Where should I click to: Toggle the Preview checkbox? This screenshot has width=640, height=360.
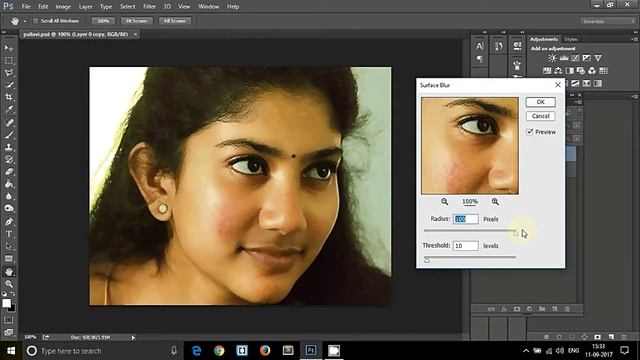click(x=530, y=132)
